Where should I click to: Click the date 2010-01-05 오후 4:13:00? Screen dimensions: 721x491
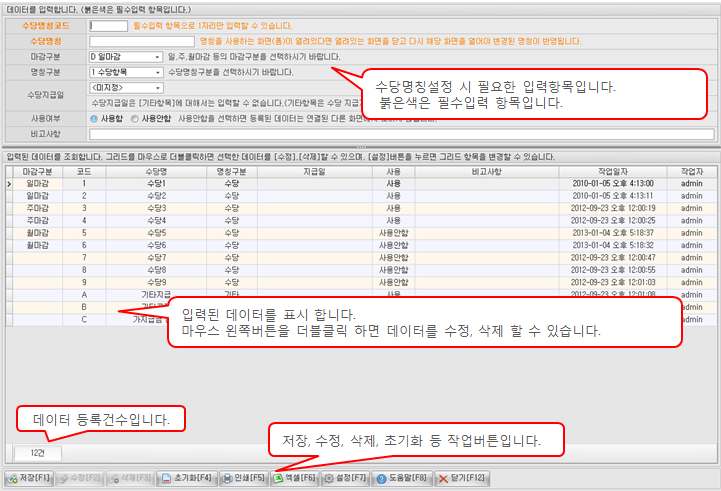click(613, 183)
